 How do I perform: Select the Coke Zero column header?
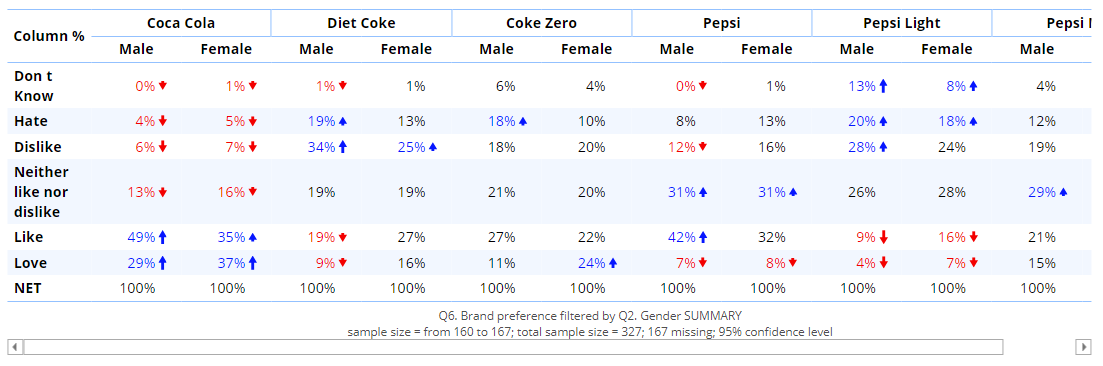pos(541,23)
